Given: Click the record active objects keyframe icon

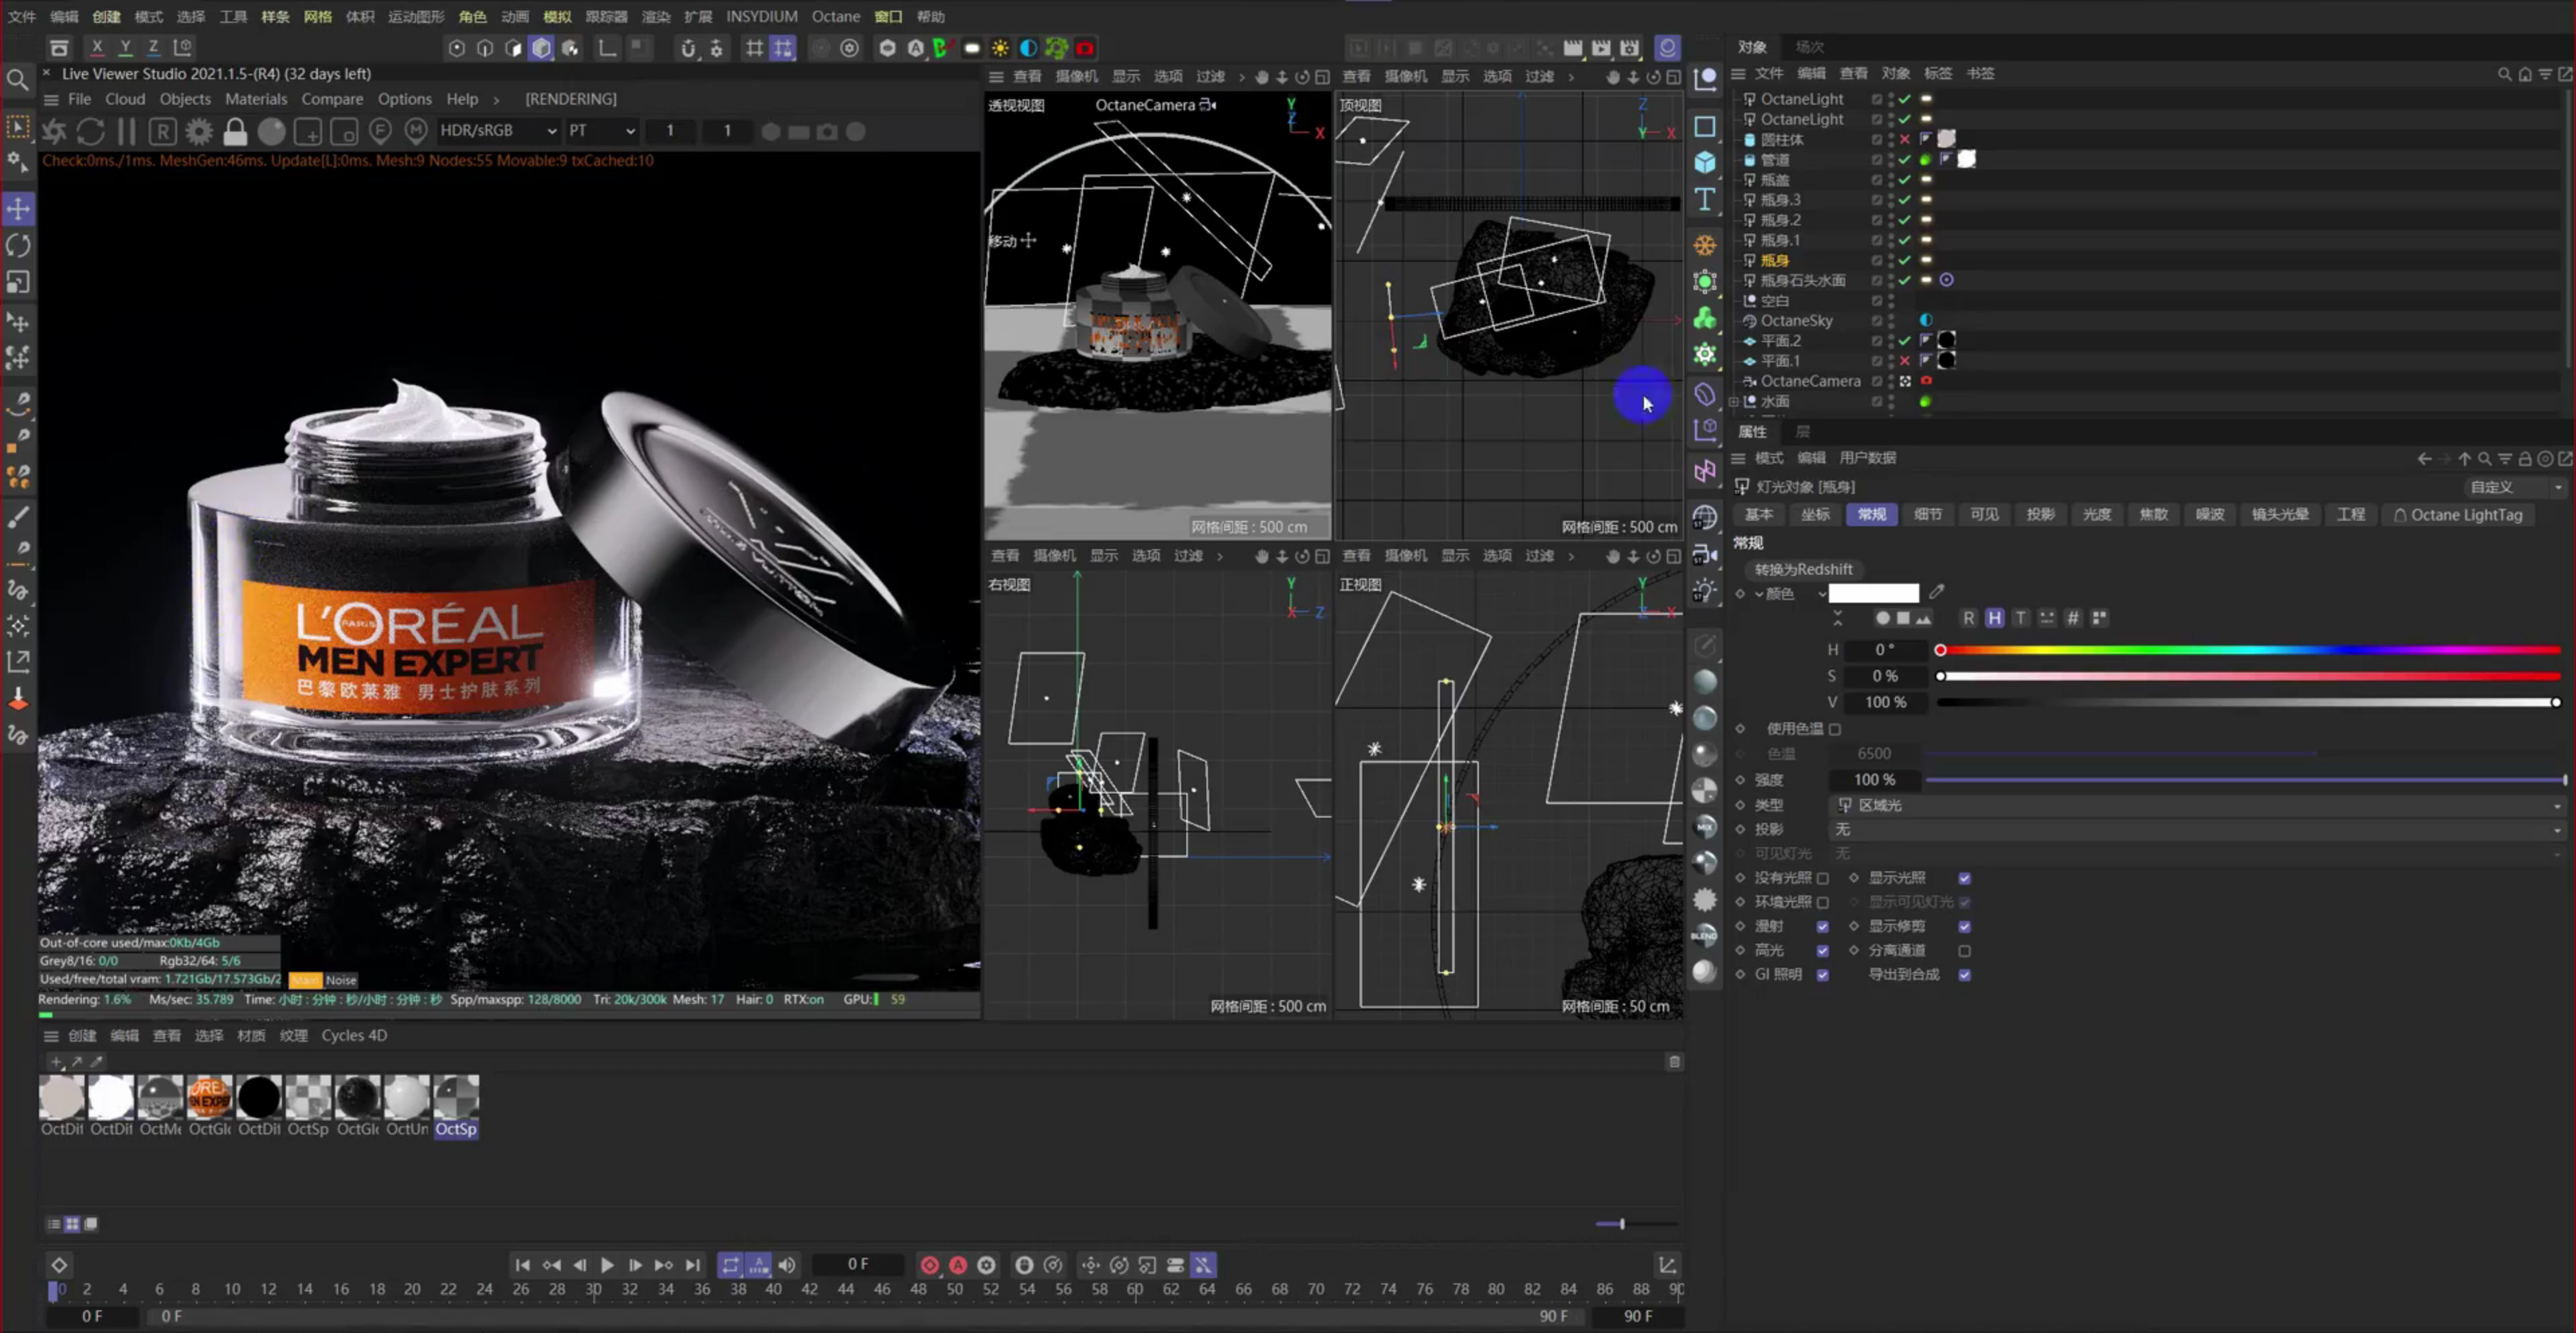Looking at the screenshot, I should point(929,1265).
